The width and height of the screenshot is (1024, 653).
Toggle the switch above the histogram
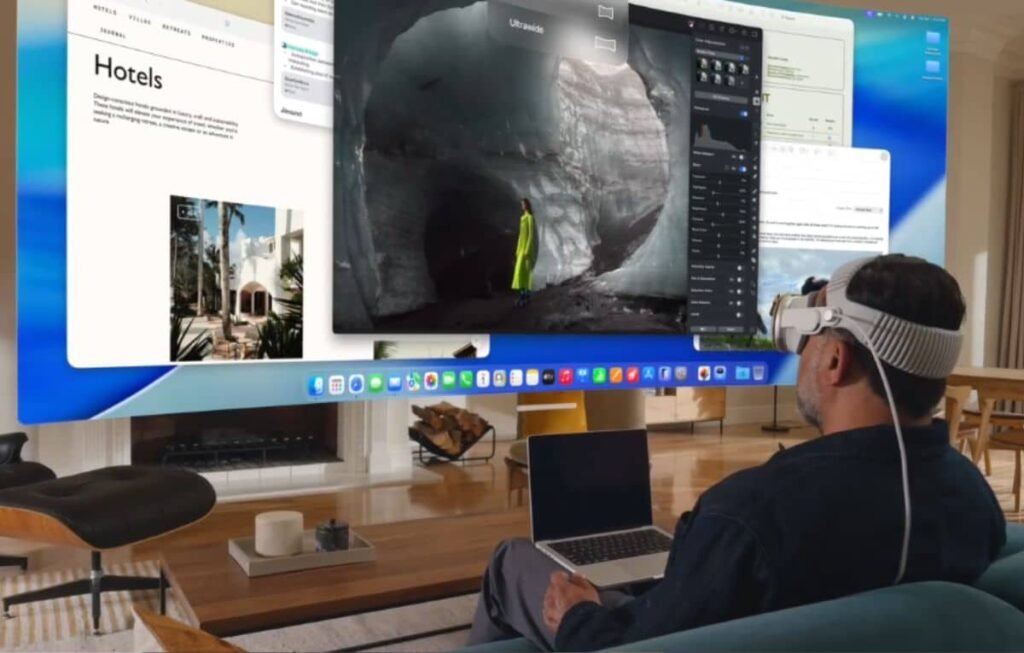click(x=743, y=115)
